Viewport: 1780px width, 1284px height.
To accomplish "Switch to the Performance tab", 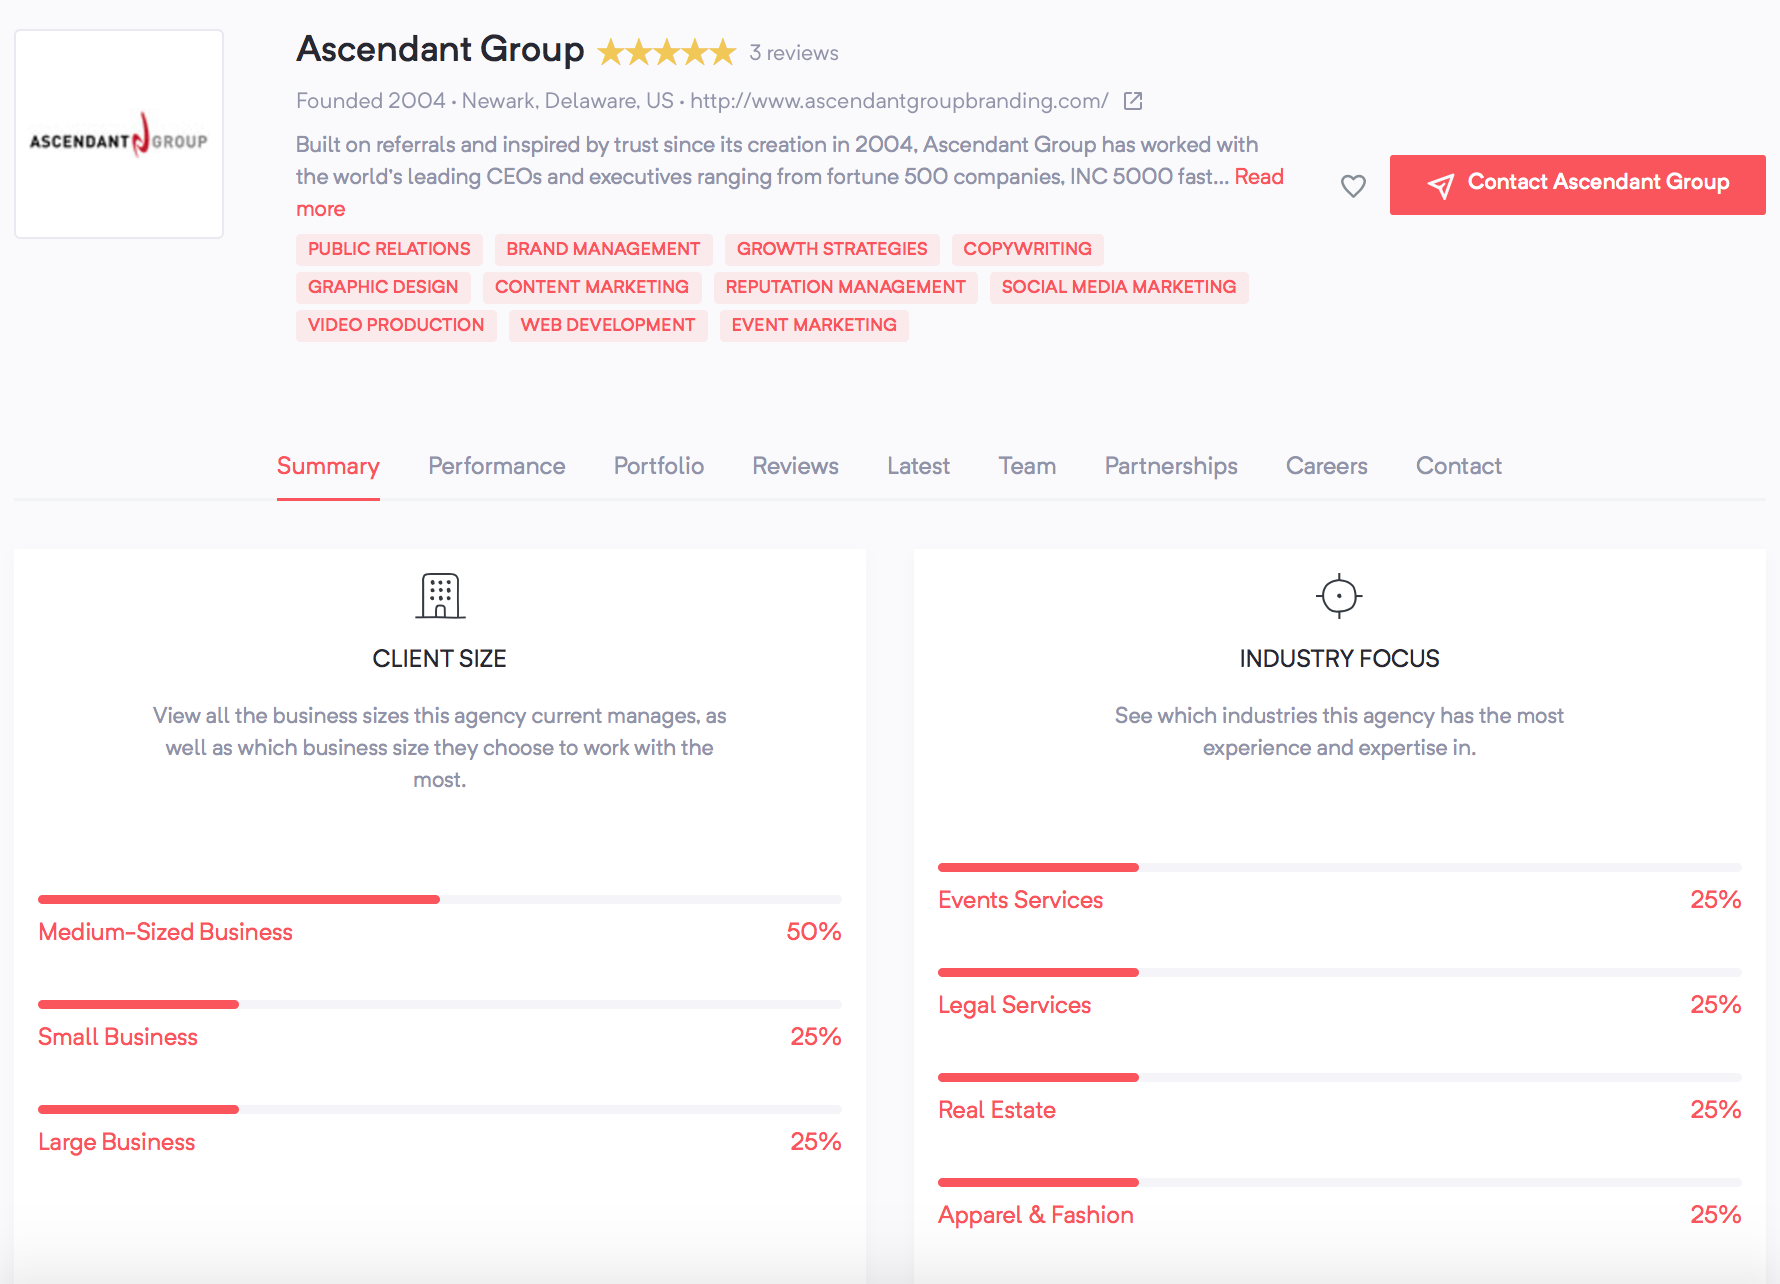I will click(x=497, y=466).
